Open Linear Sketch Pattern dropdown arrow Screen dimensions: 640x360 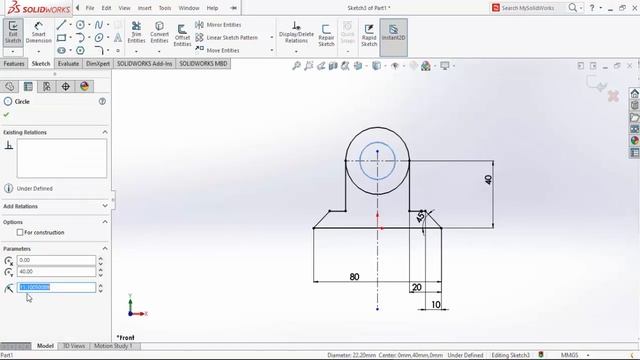[x=271, y=38]
